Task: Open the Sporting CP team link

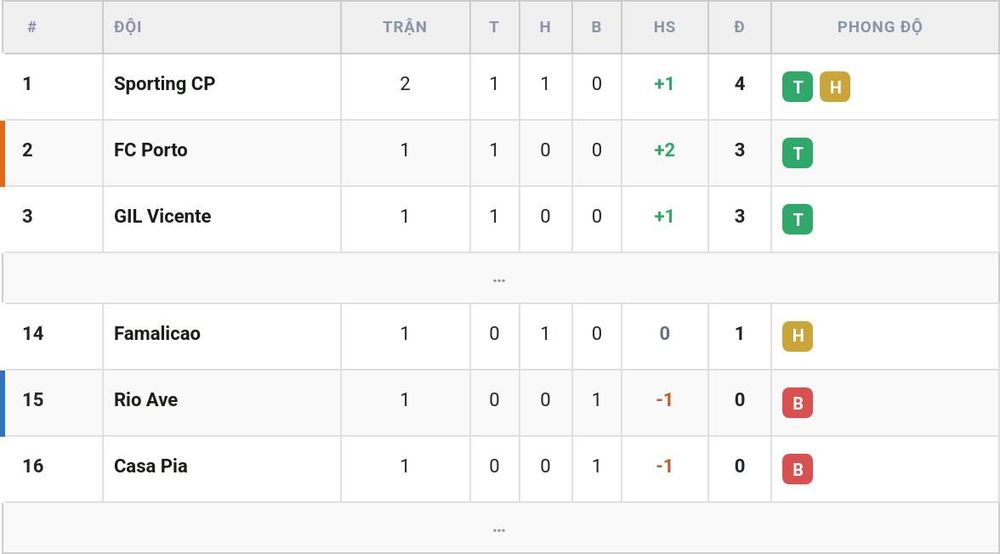Action: (x=165, y=84)
